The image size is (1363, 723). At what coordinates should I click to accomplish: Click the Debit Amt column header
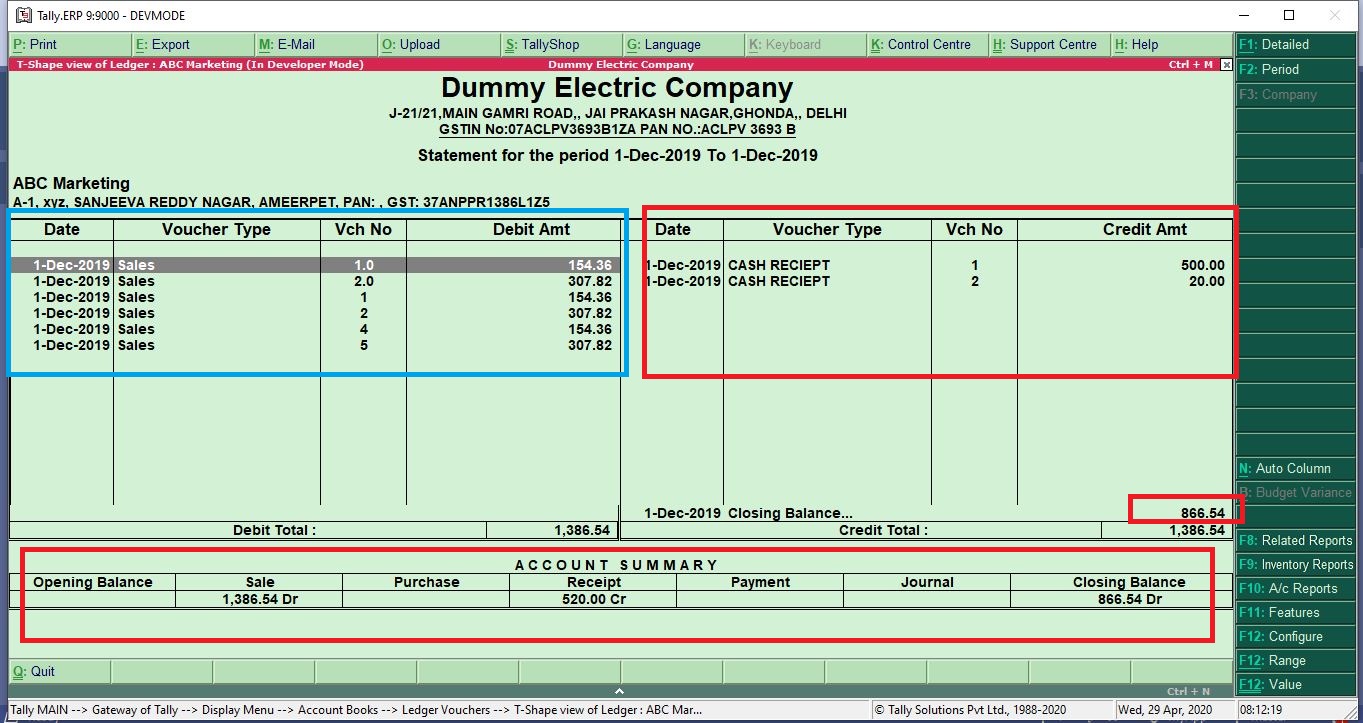(x=531, y=229)
